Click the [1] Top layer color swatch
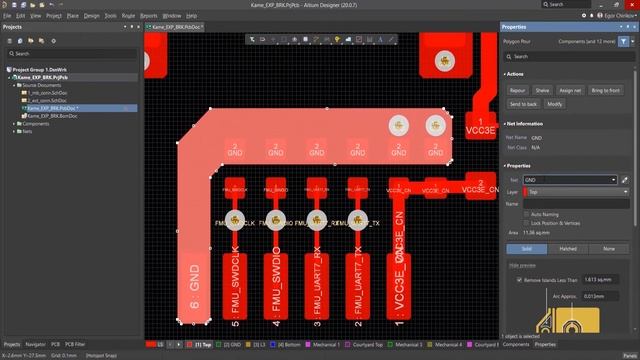 click(x=189, y=345)
